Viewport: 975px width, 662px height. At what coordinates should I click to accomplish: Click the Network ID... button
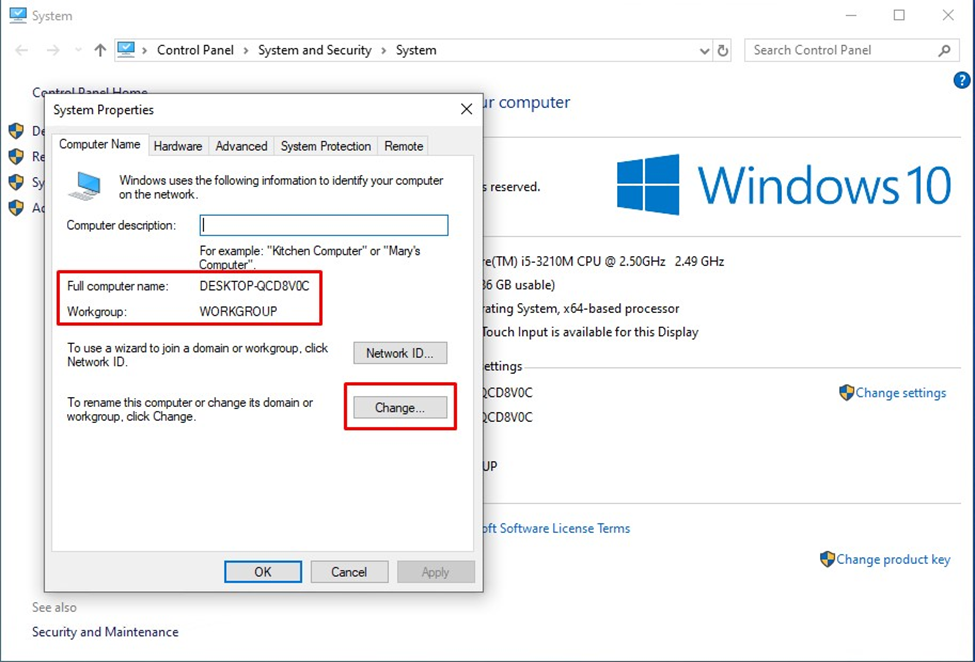coord(400,353)
